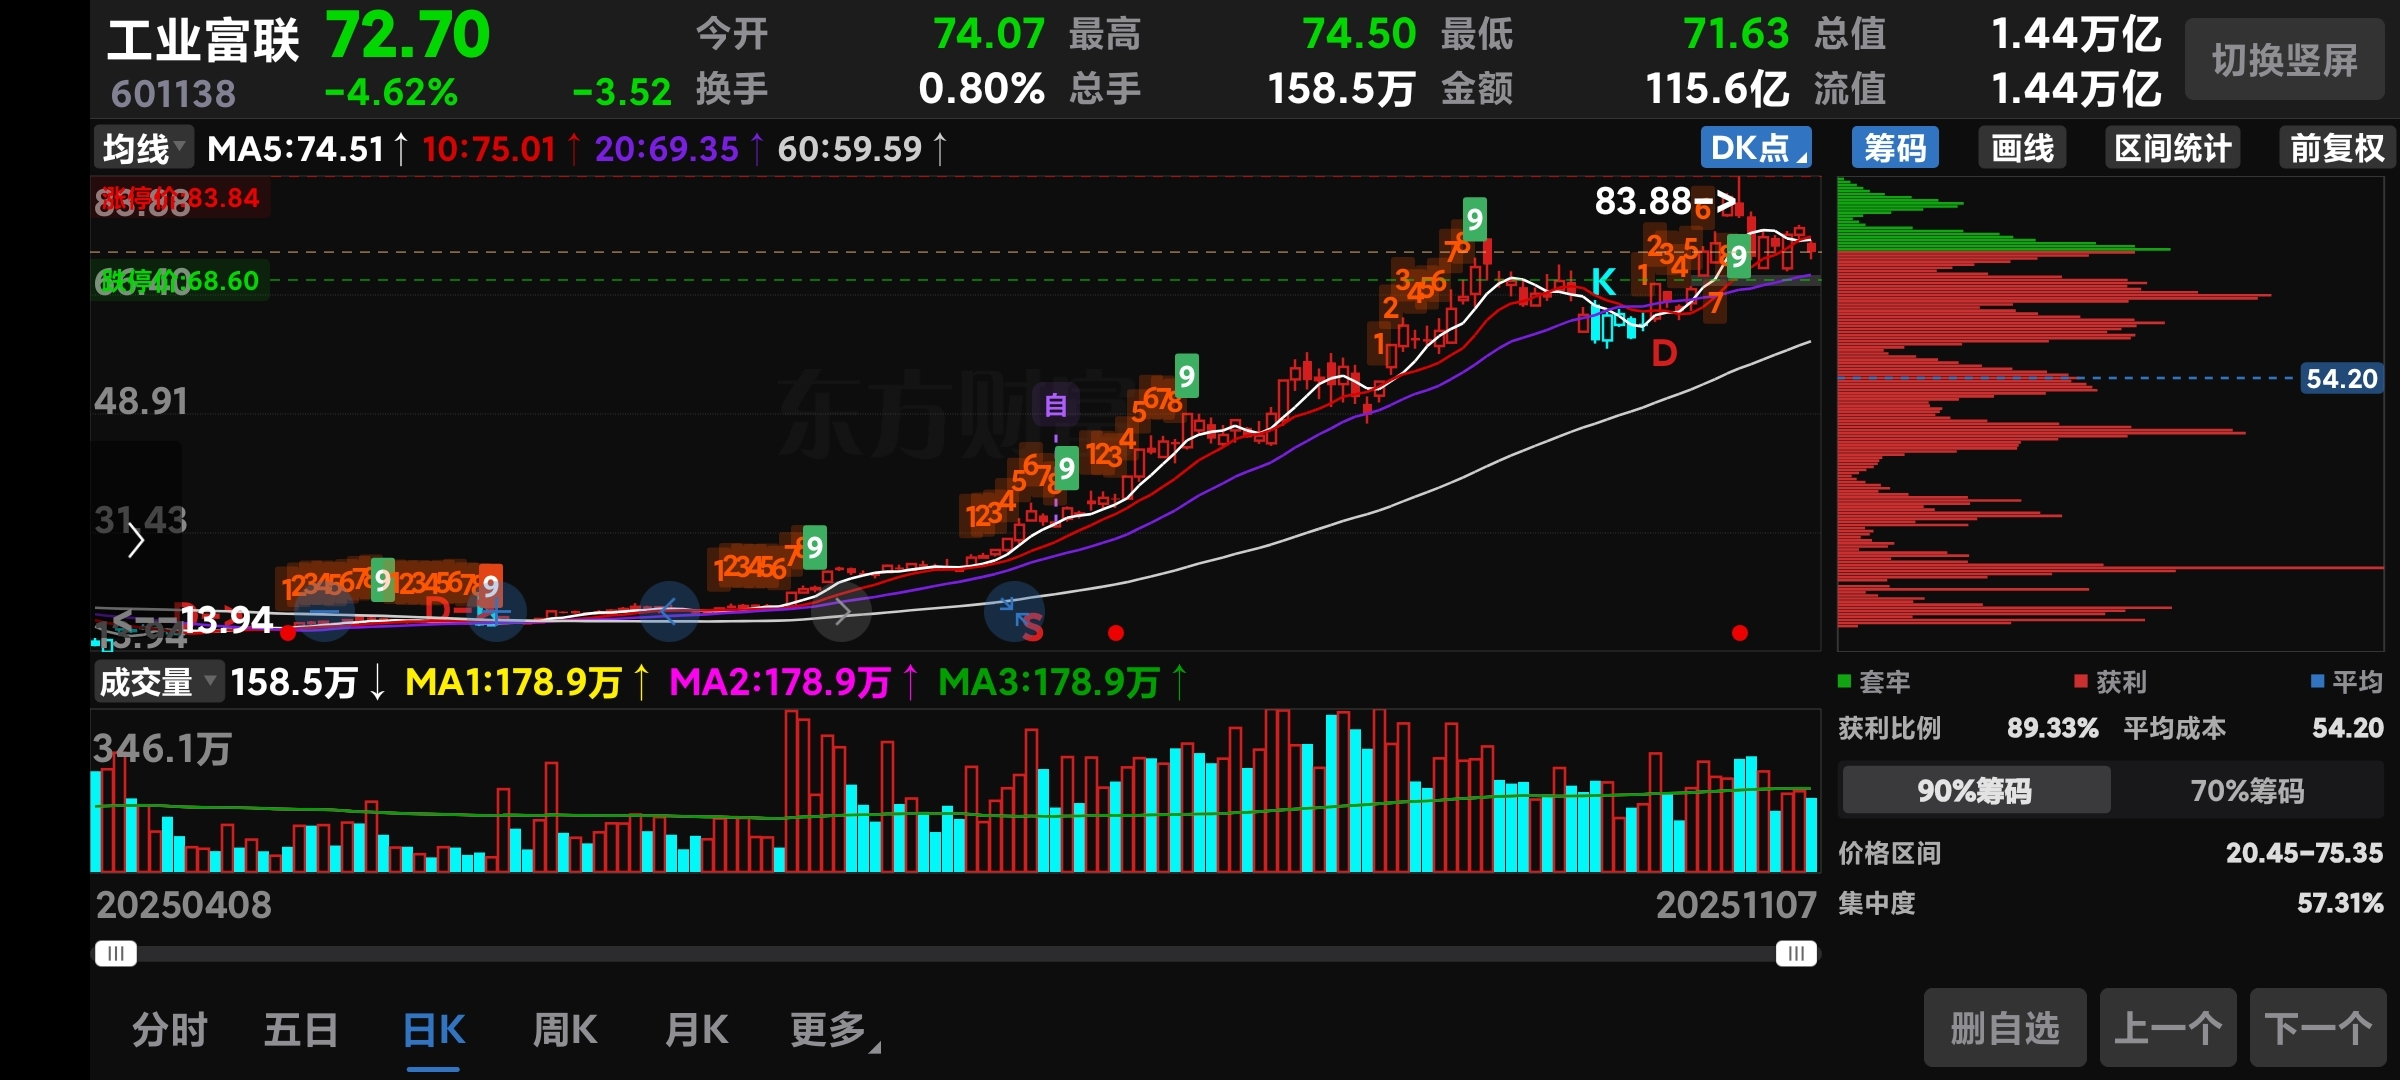The width and height of the screenshot is (2400, 1080).
Task: Select the 70%筹码 option
Action: (2247, 791)
